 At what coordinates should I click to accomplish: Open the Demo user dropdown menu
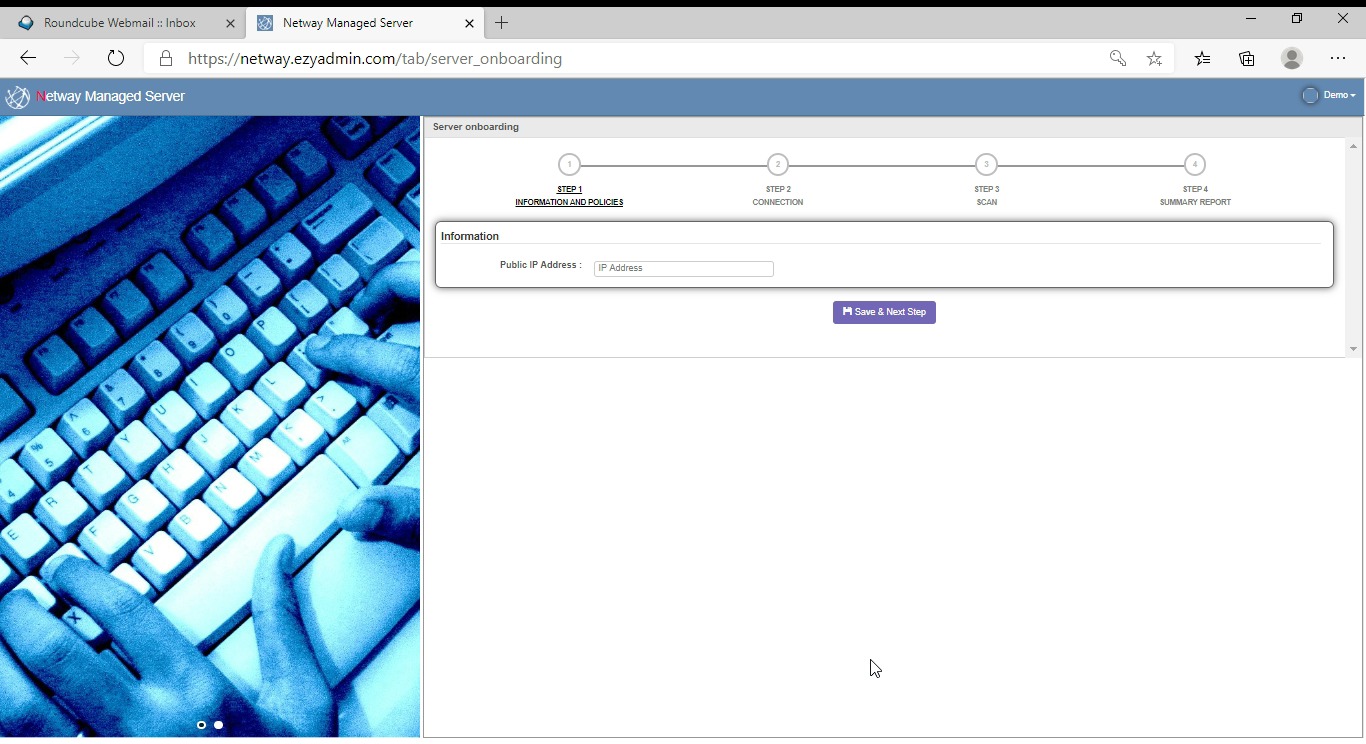tap(1339, 96)
